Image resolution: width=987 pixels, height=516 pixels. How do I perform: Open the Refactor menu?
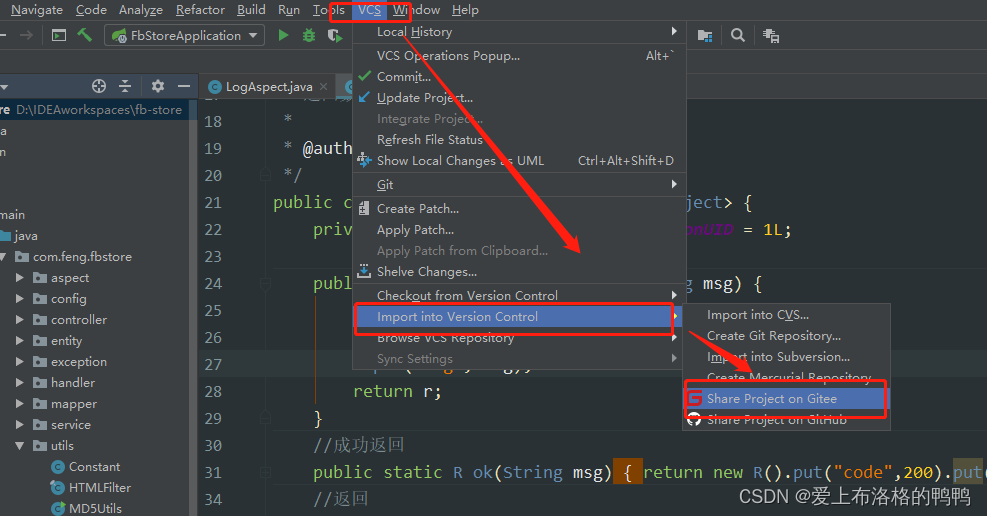(x=200, y=10)
